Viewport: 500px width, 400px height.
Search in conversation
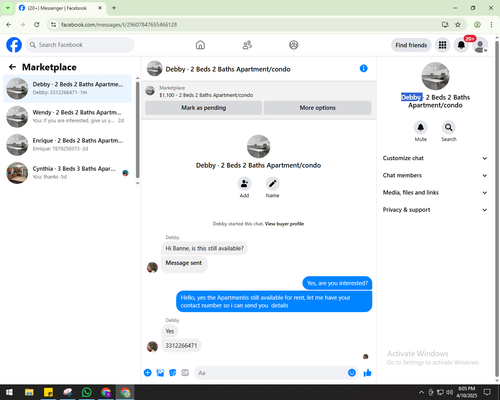point(449,127)
